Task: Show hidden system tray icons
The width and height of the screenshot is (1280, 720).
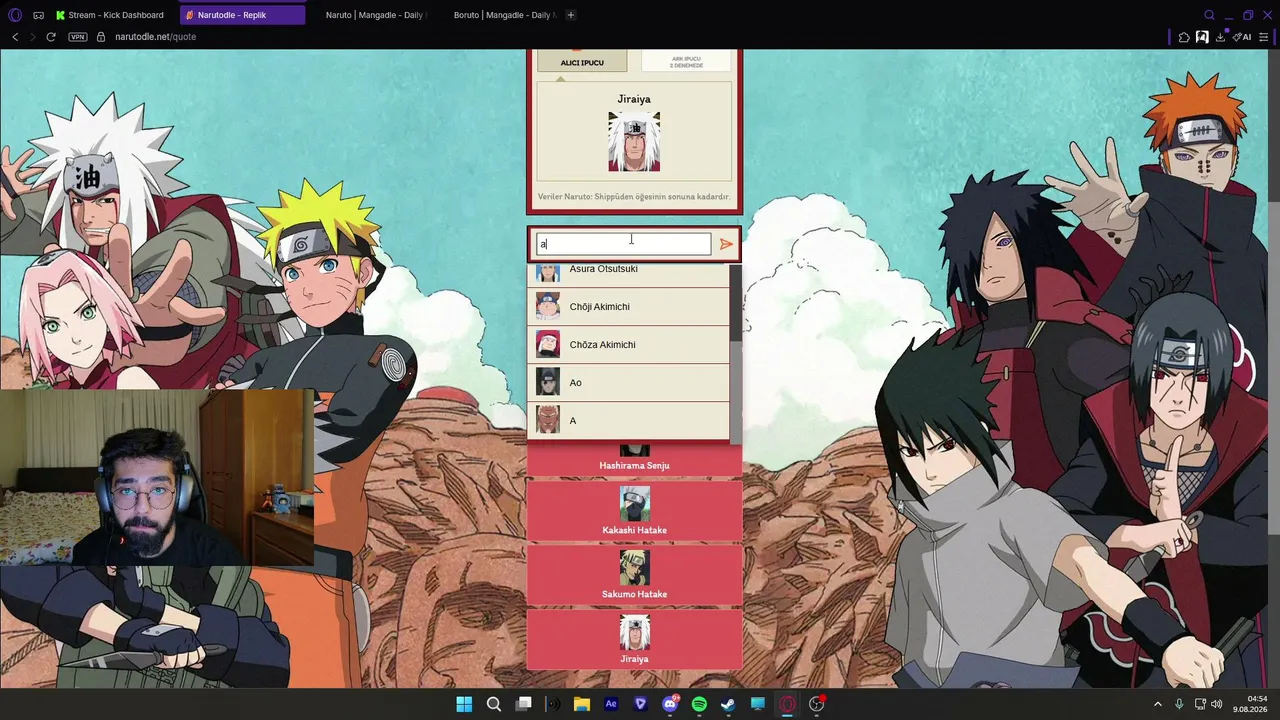Action: [x=1158, y=704]
